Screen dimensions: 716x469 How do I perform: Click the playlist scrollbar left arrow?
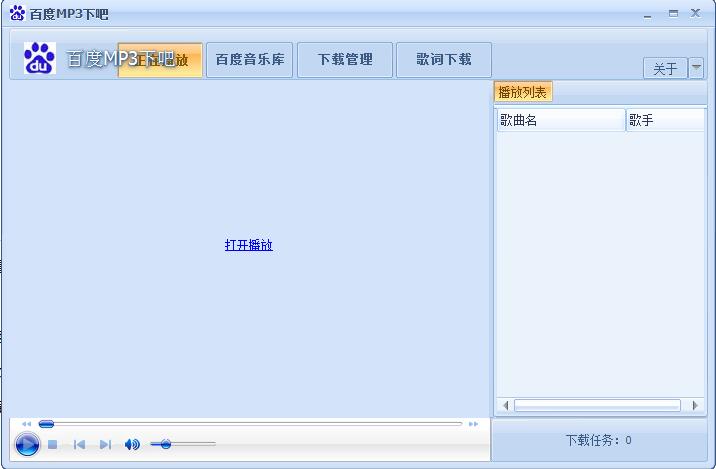pos(505,406)
